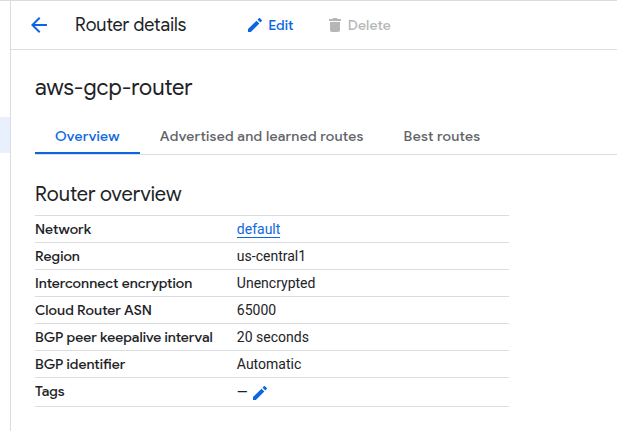This screenshot has width=617, height=431.
Task: Open Advertised and learned routes tab
Action: point(261,136)
